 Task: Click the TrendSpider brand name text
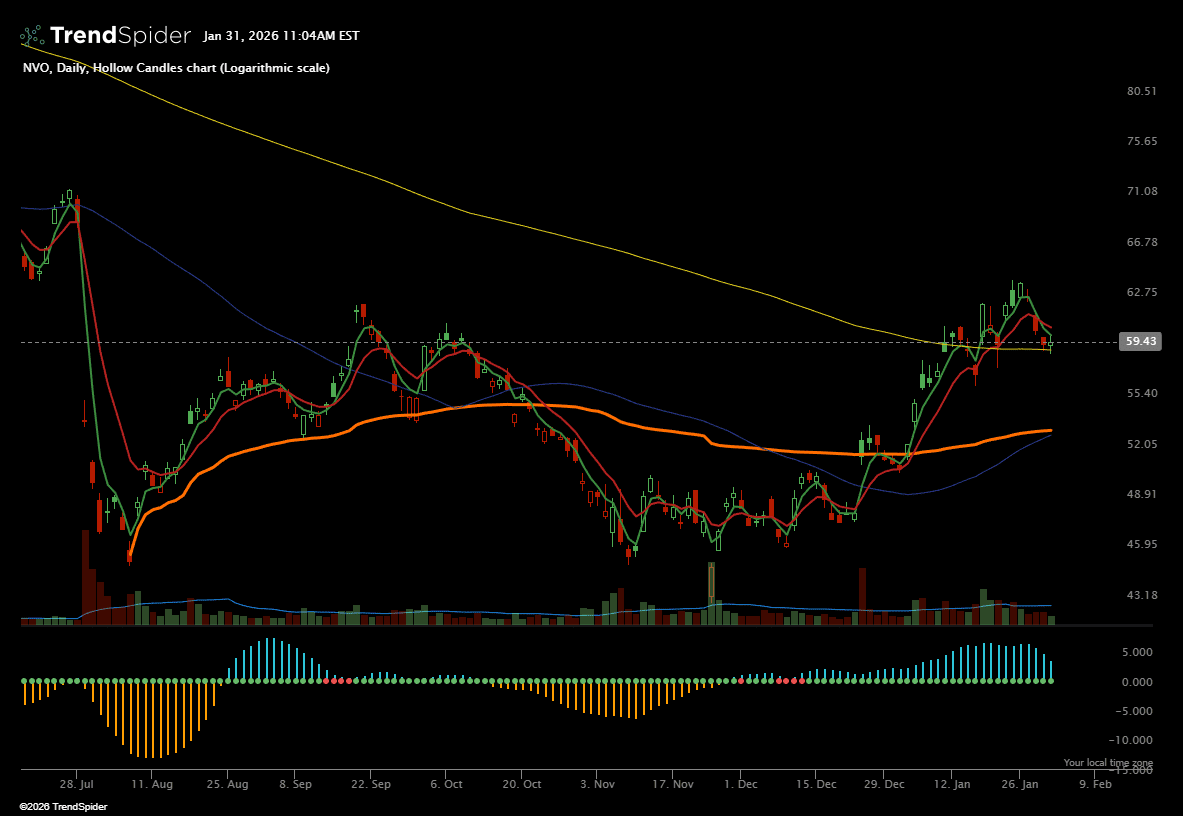(x=120, y=36)
